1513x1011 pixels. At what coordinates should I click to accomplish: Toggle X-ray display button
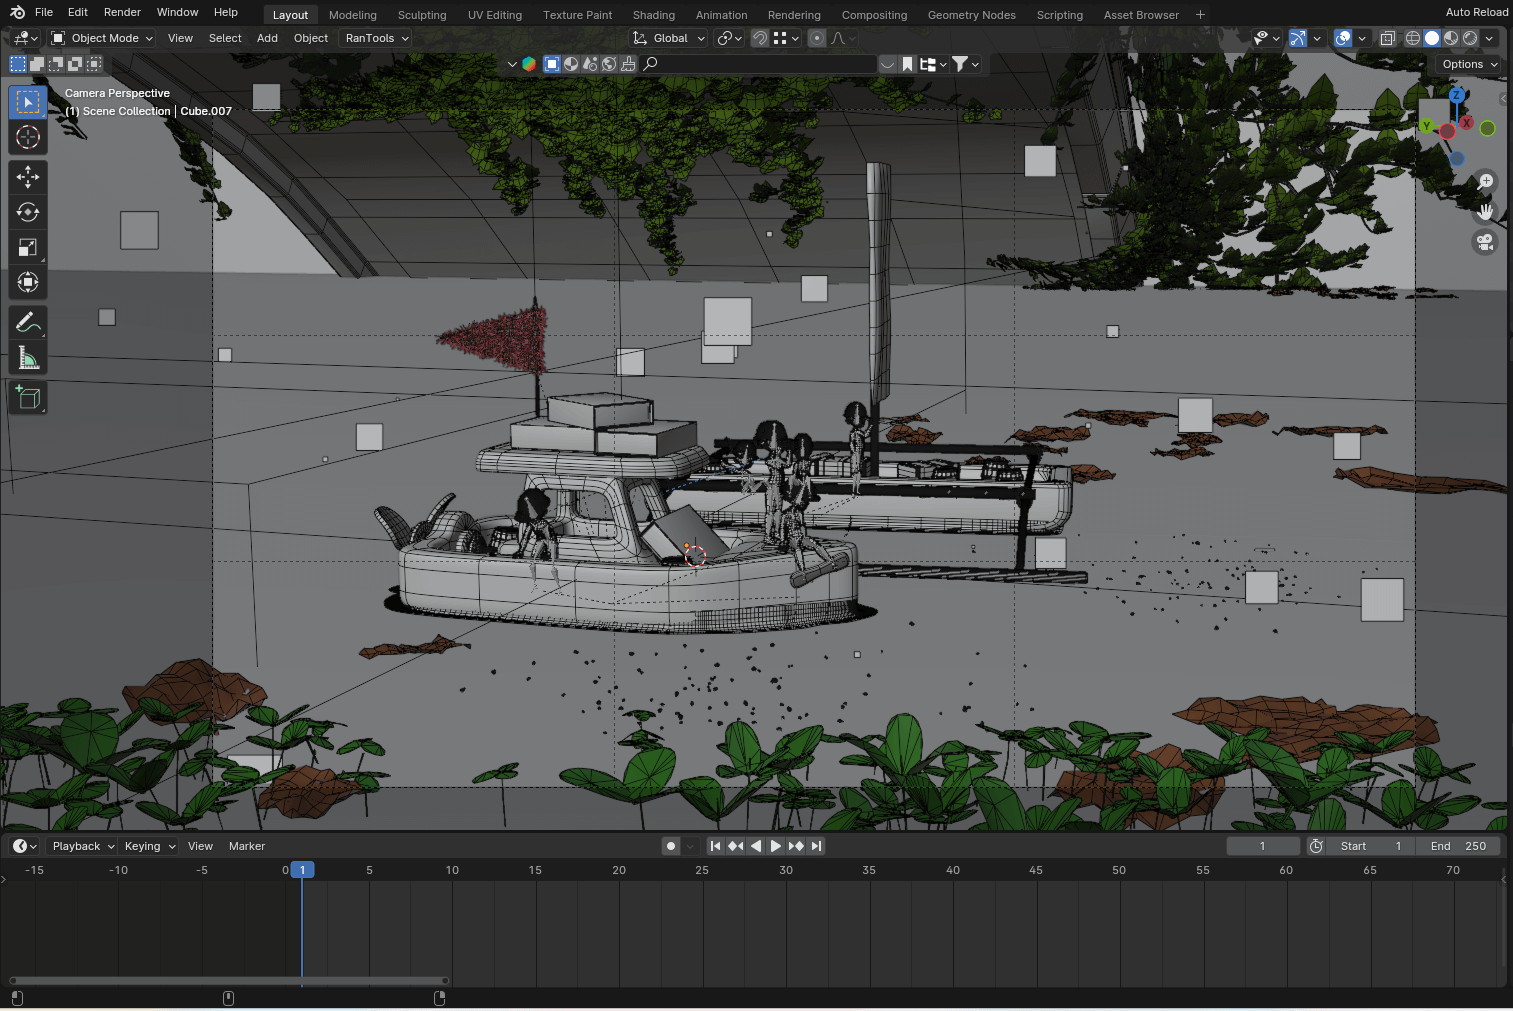[1387, 38]
